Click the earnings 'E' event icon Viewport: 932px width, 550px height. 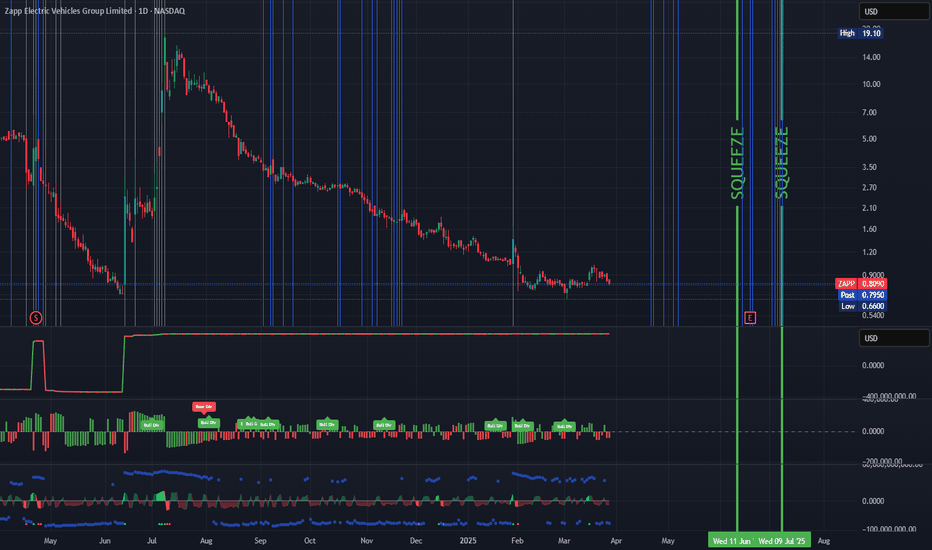click(750, 318)
